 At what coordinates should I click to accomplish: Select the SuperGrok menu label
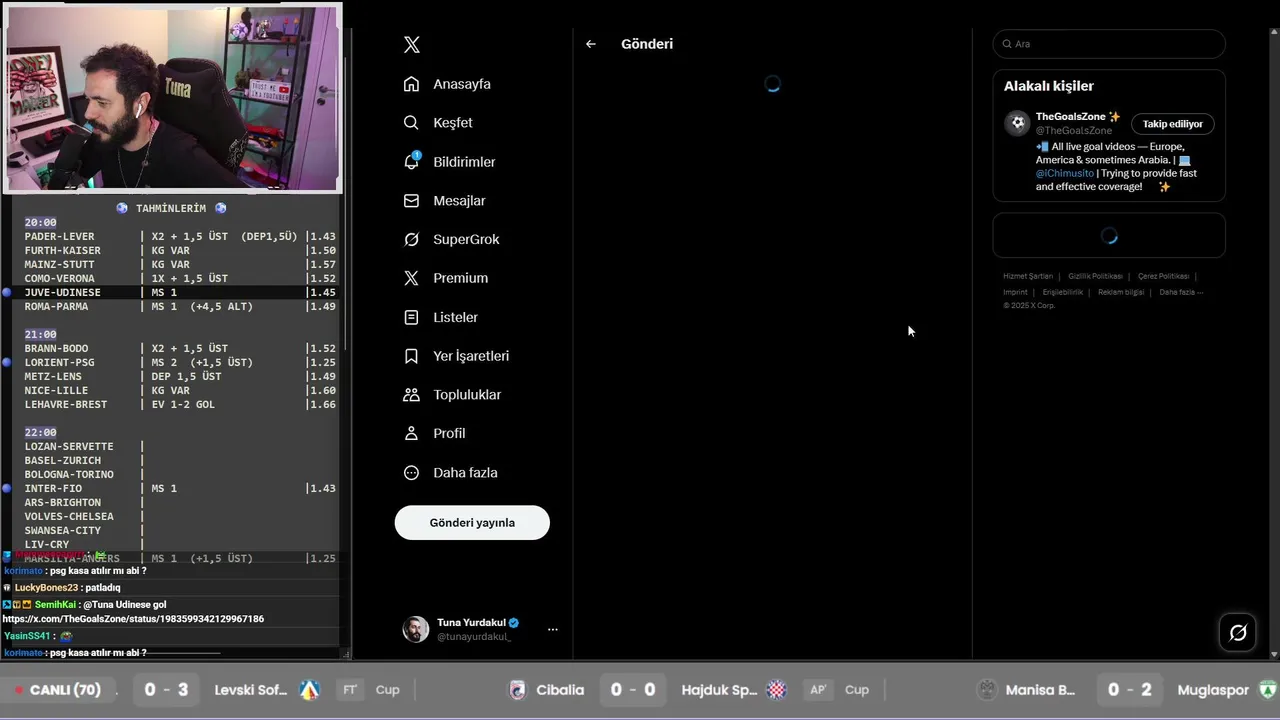466,240
